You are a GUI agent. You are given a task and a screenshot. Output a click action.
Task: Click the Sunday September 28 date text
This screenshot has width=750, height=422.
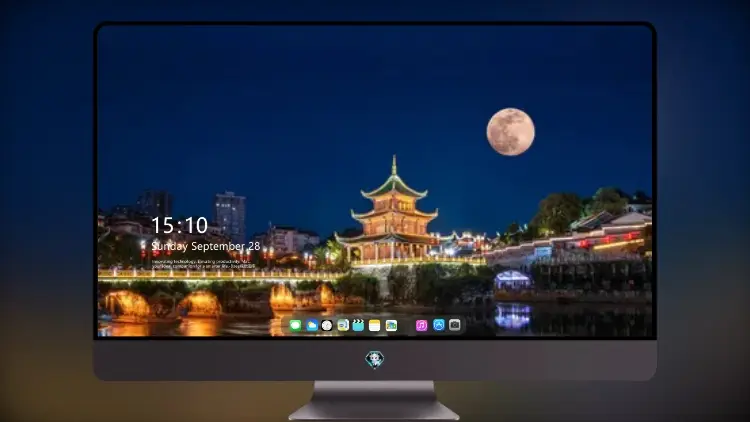pyautogui.click(x=206, y=246)
